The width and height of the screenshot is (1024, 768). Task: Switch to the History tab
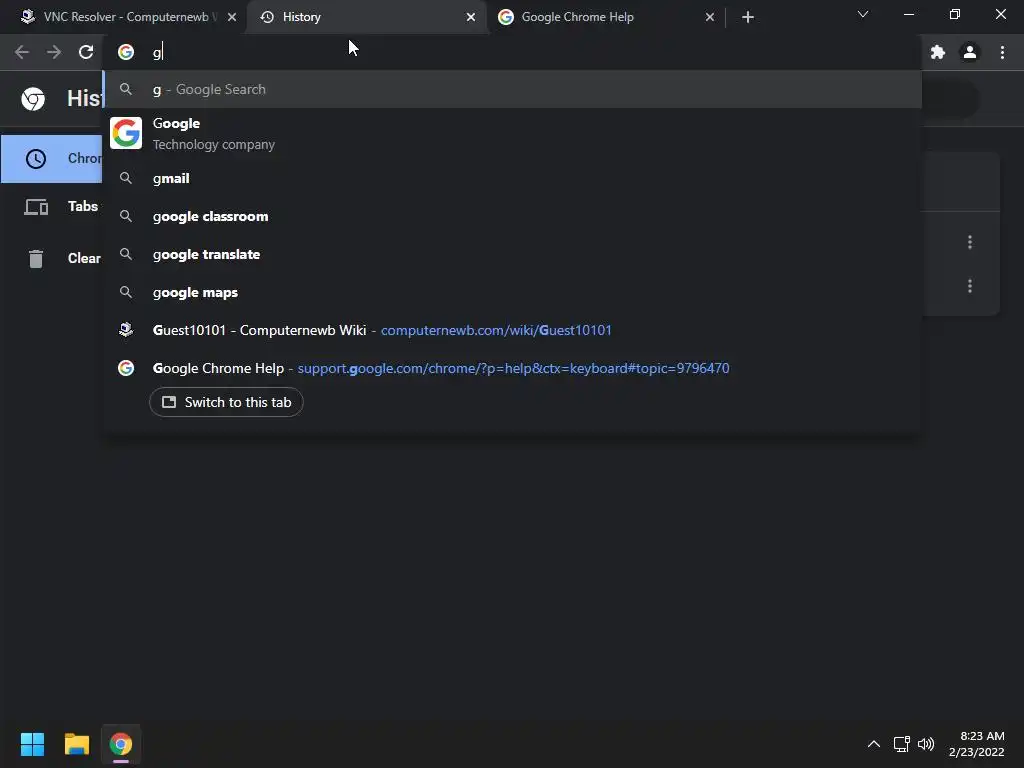366,17
